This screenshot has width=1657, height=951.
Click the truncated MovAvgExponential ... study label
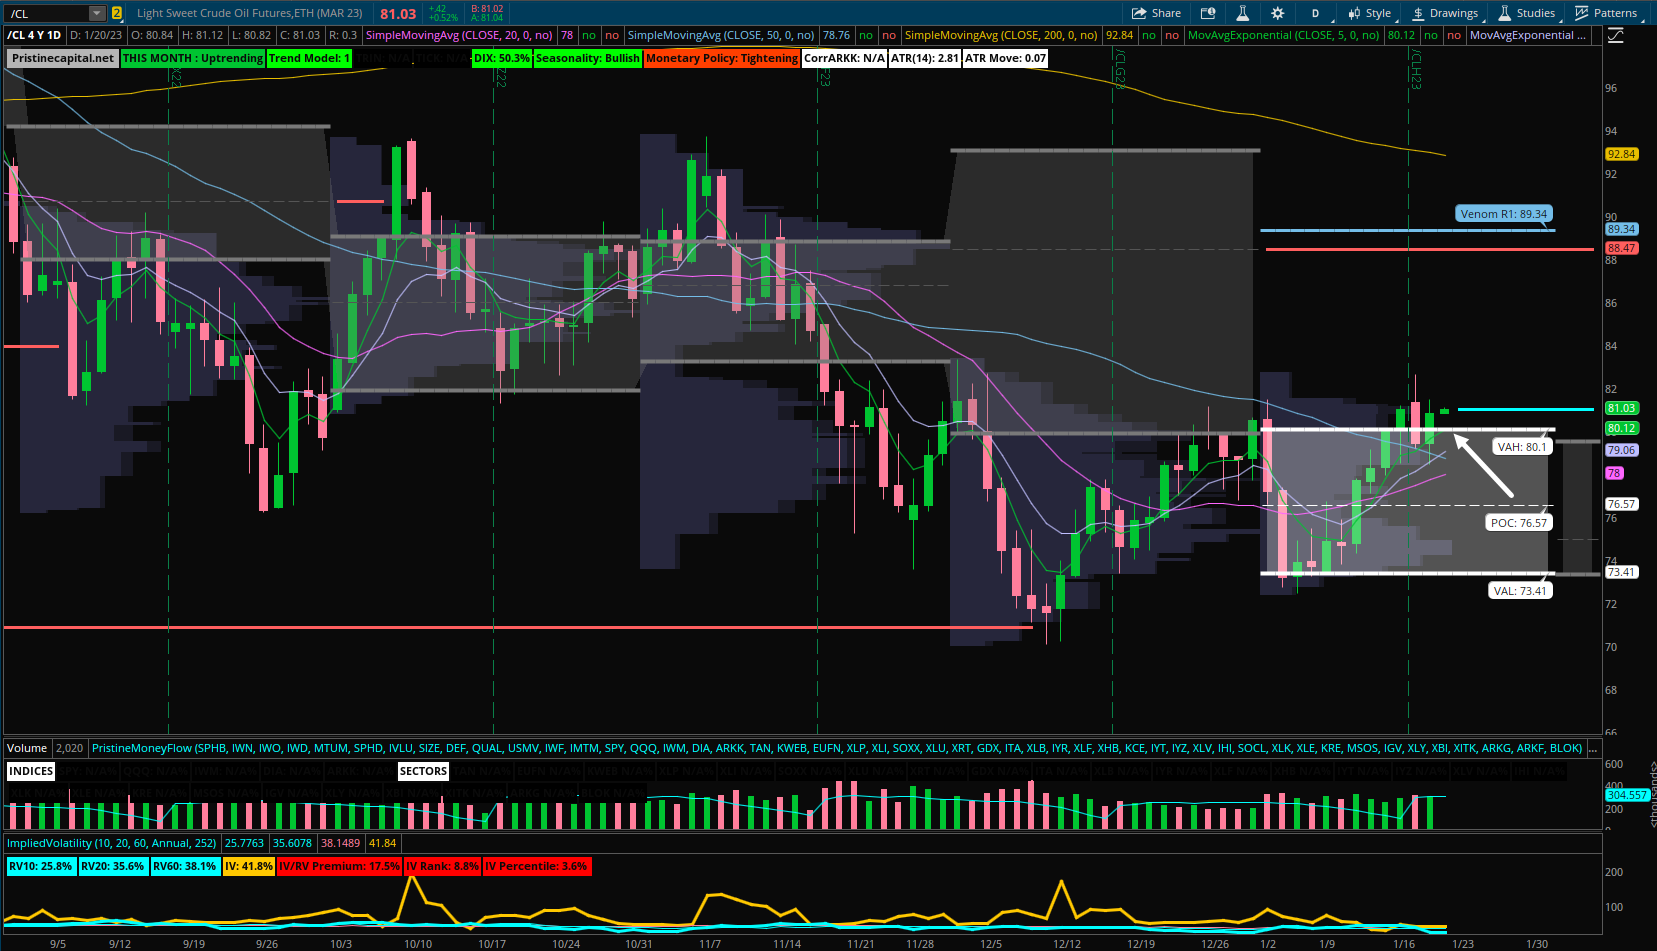pos(1528,35)
